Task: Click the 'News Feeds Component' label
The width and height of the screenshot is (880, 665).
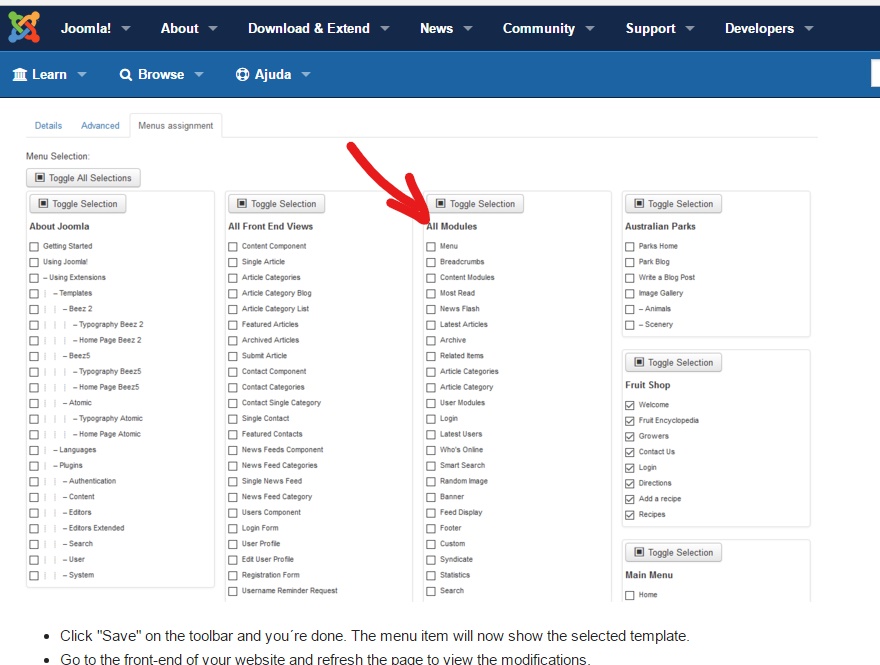Action: [282, 450]
